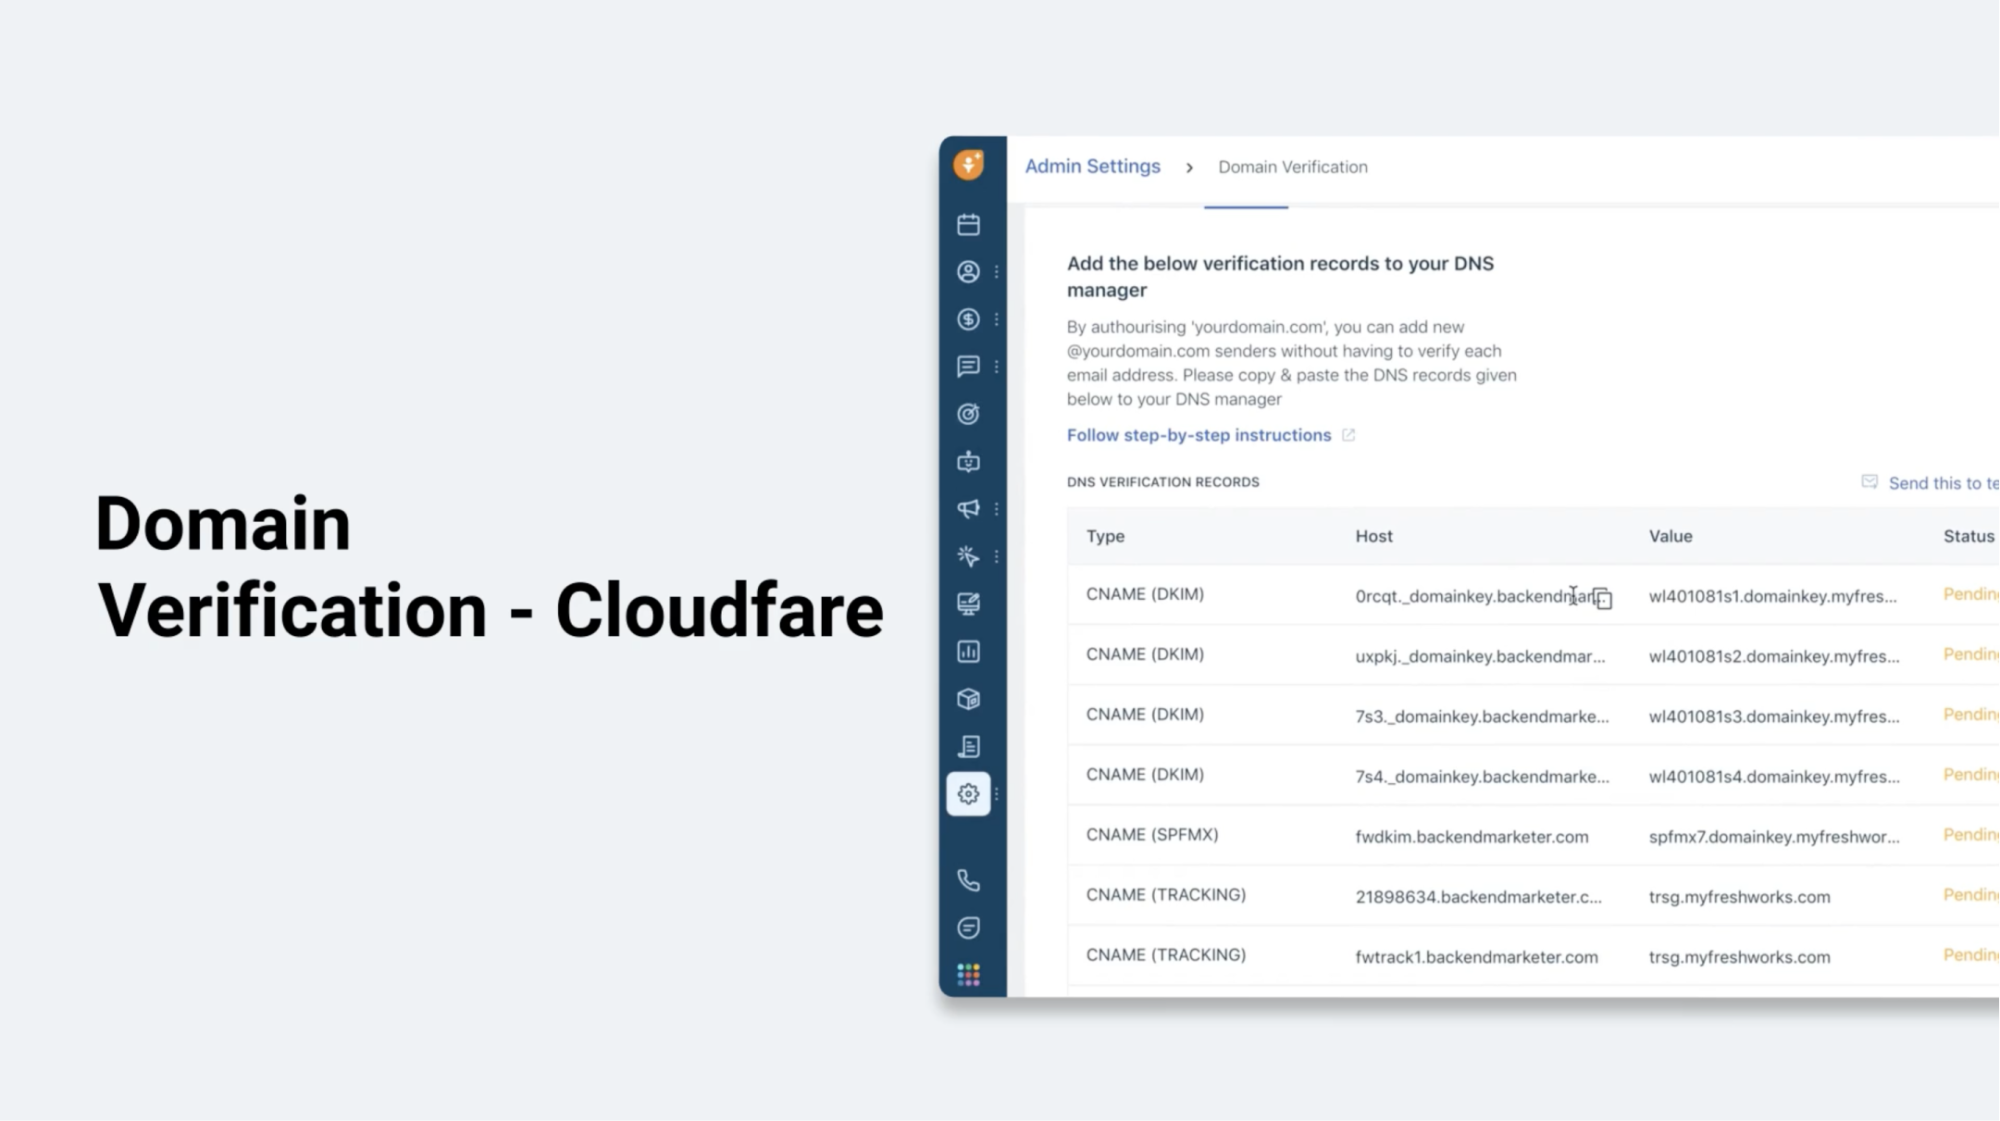Go to Admin Settings breadcrumb
Screen dimensions: 2000x1121
(x=1092, y=167)
